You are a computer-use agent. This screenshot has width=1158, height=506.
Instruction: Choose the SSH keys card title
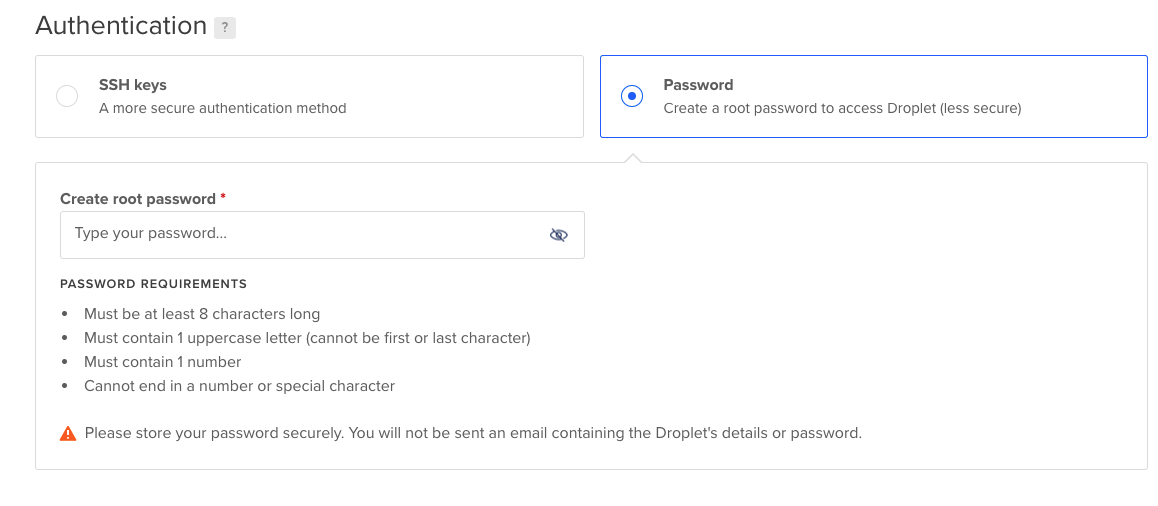[x=133, y=85]
